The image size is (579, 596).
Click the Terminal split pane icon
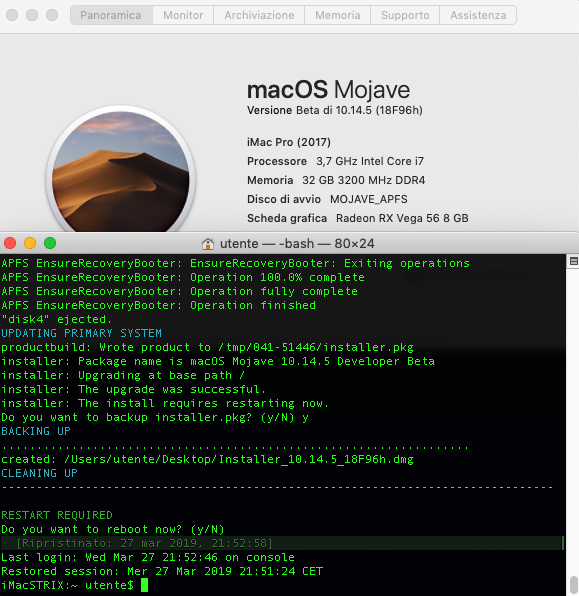pyautogui.click(x=574, y=261)
